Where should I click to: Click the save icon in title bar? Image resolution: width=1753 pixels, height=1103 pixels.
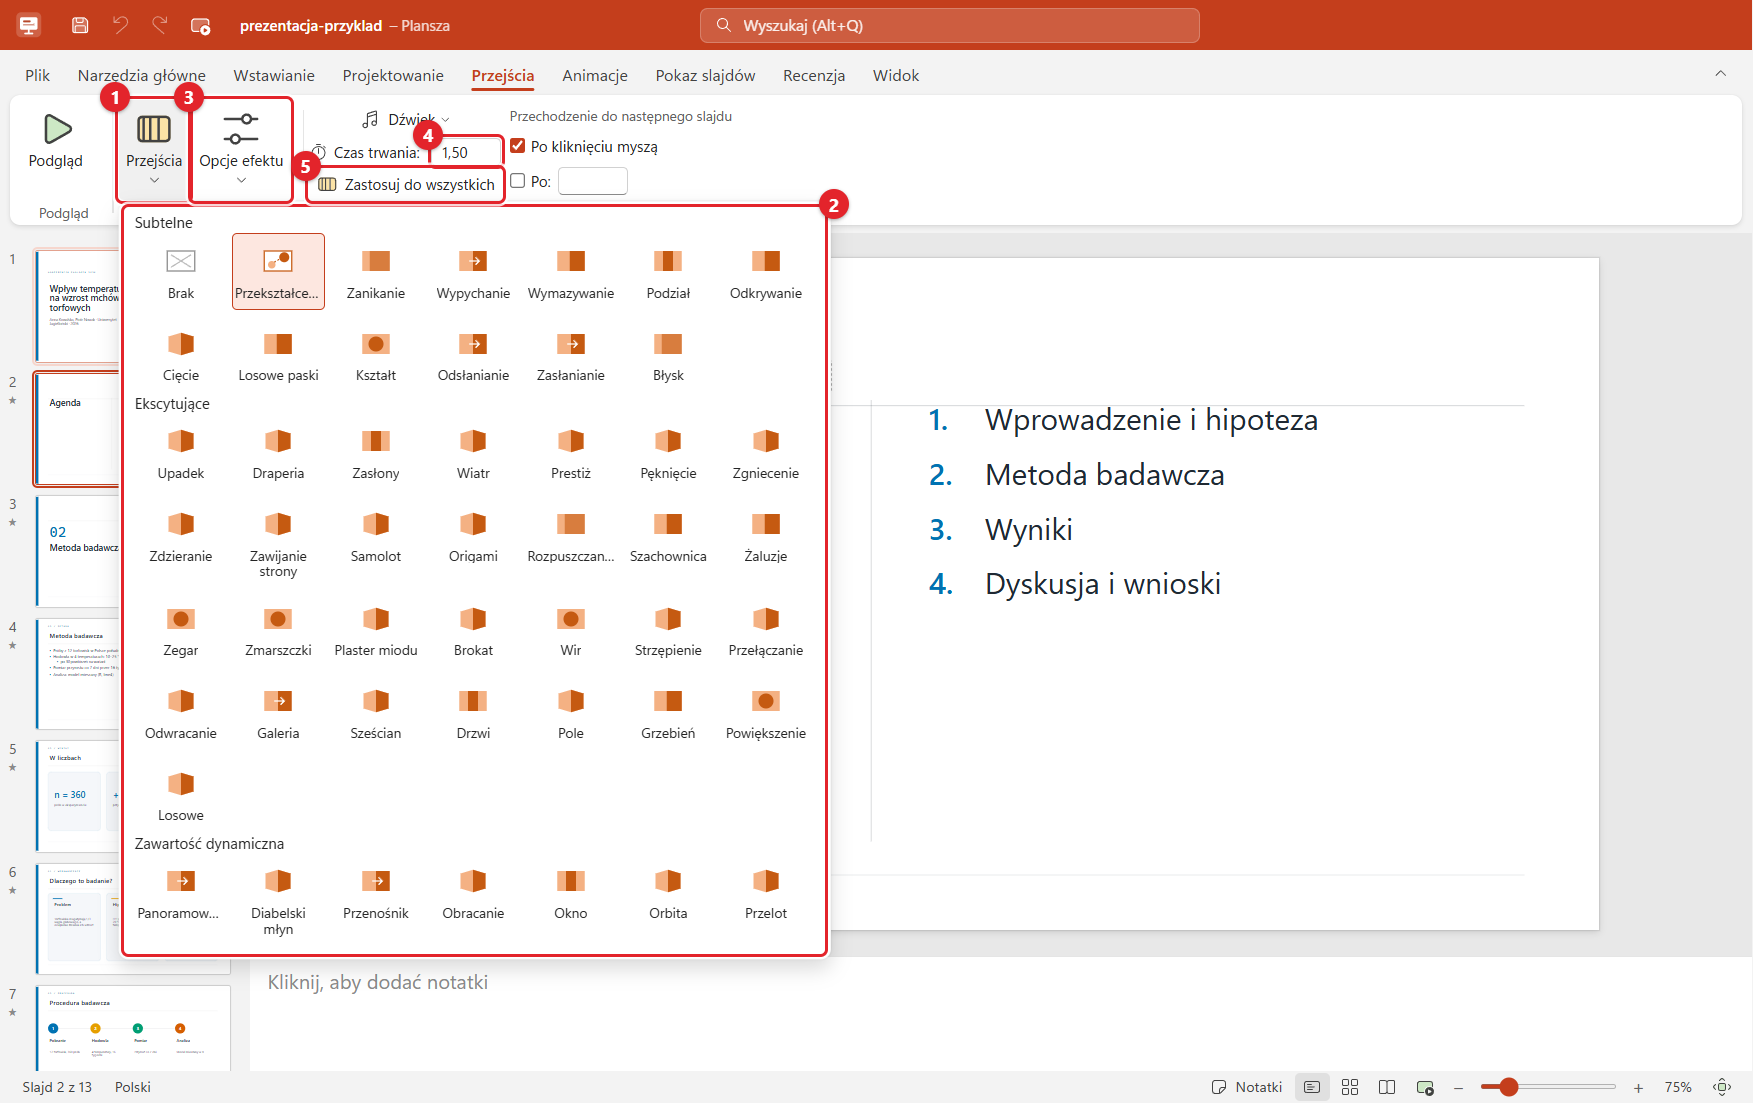click(x=80, y=25)
